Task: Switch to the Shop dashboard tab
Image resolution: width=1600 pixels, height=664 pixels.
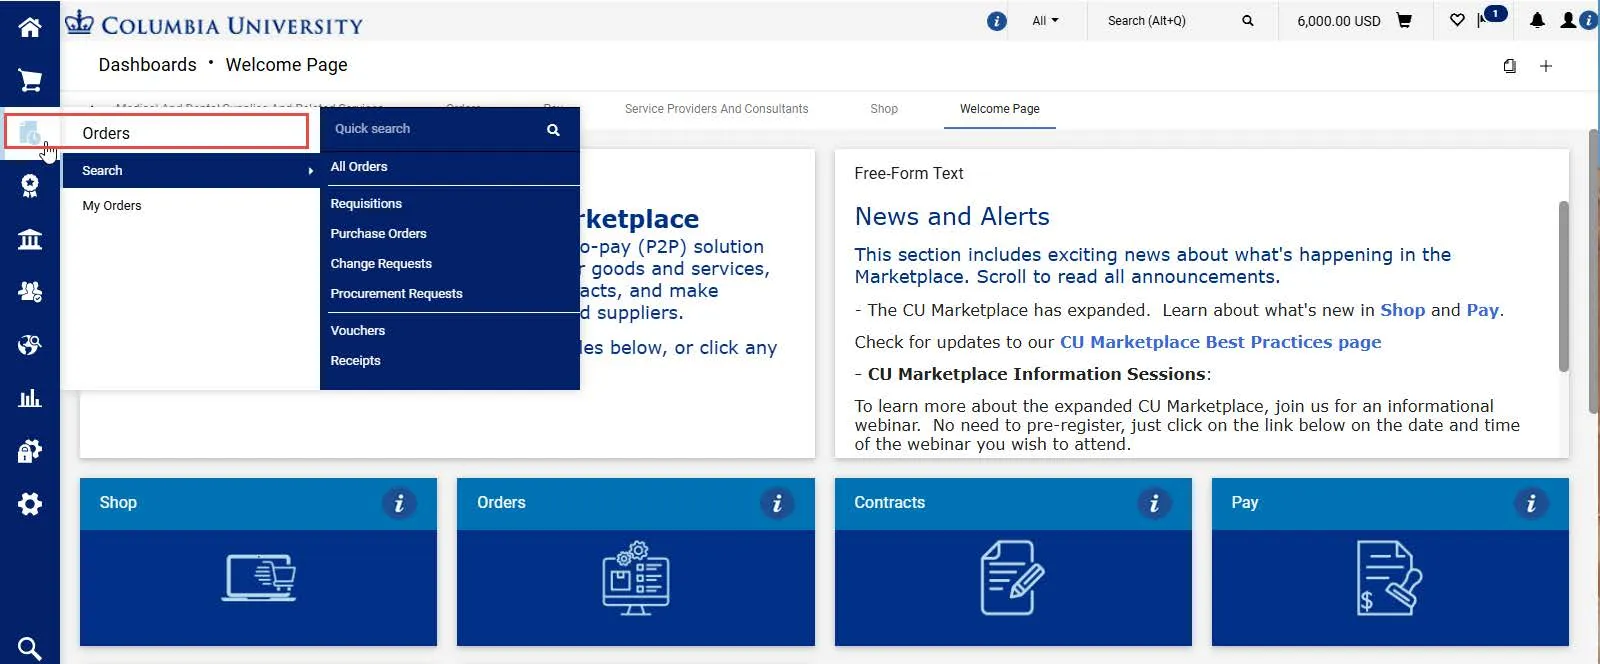Action: tap(884, 109)
